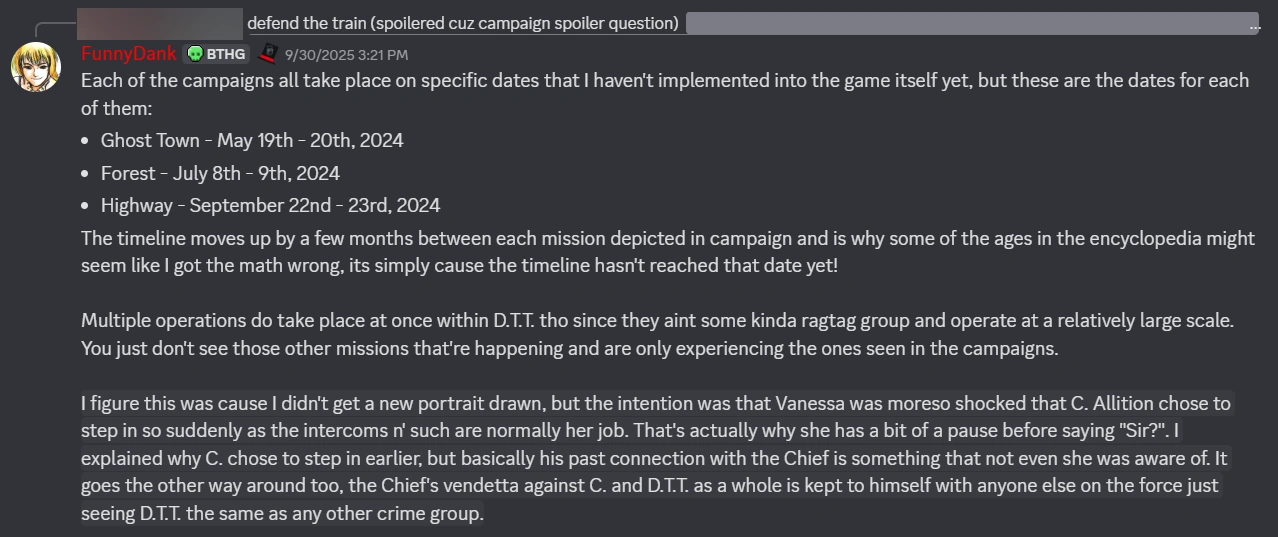The width and height of the screenshot is (1278, 537).
Task: Open FunnyDank's profile avatar
Action: [36, 68]
